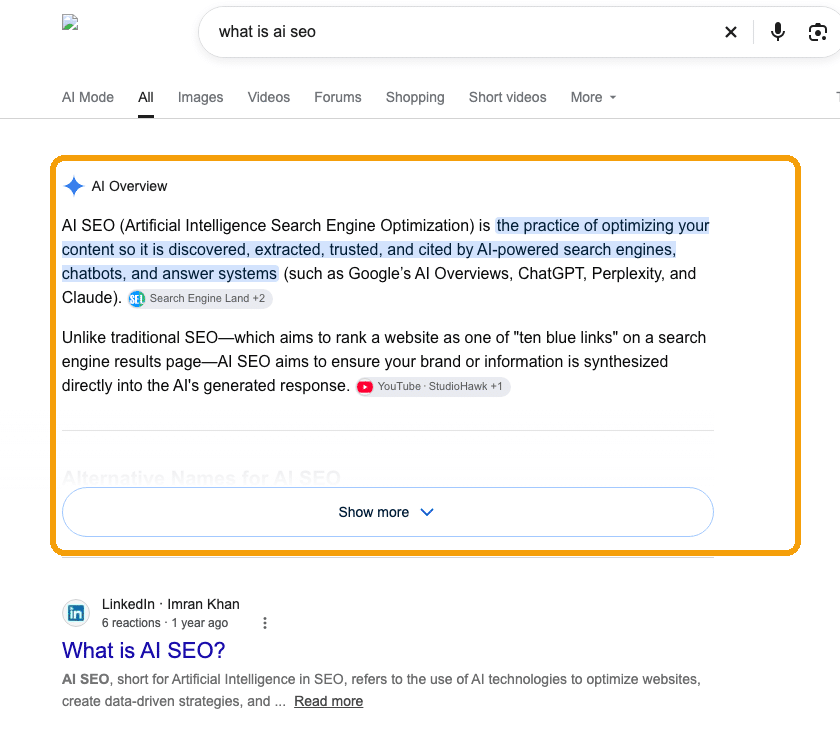Open image search with the camera lens icon
The image size is (840, 740).
coord(818,32)
